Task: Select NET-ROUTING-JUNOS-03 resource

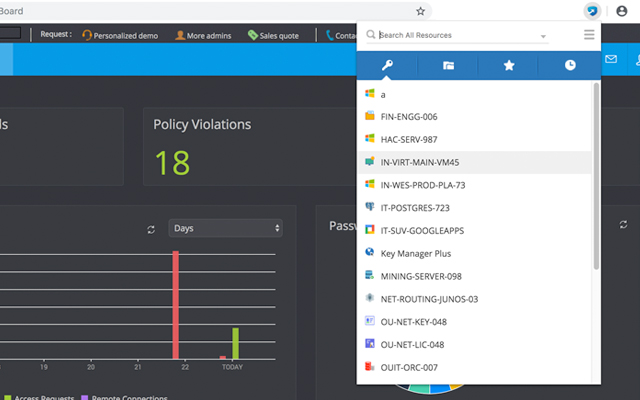Action: (474, 299)
